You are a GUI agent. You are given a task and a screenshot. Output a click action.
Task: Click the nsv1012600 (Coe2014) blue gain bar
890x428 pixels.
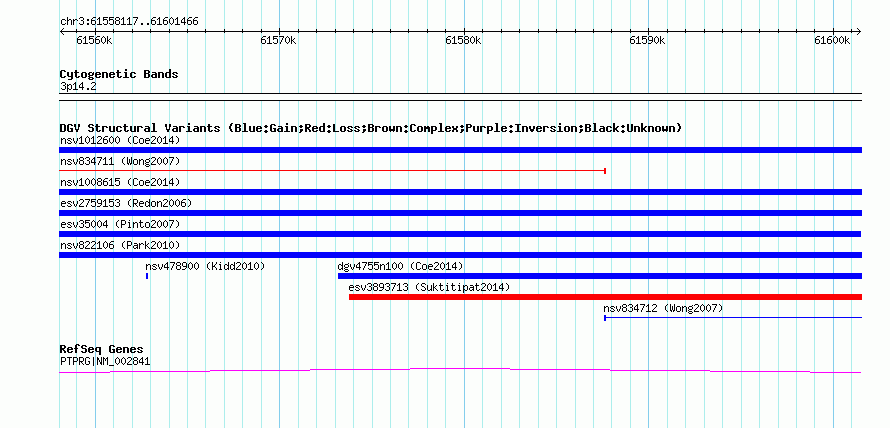(x=460, y=150)
